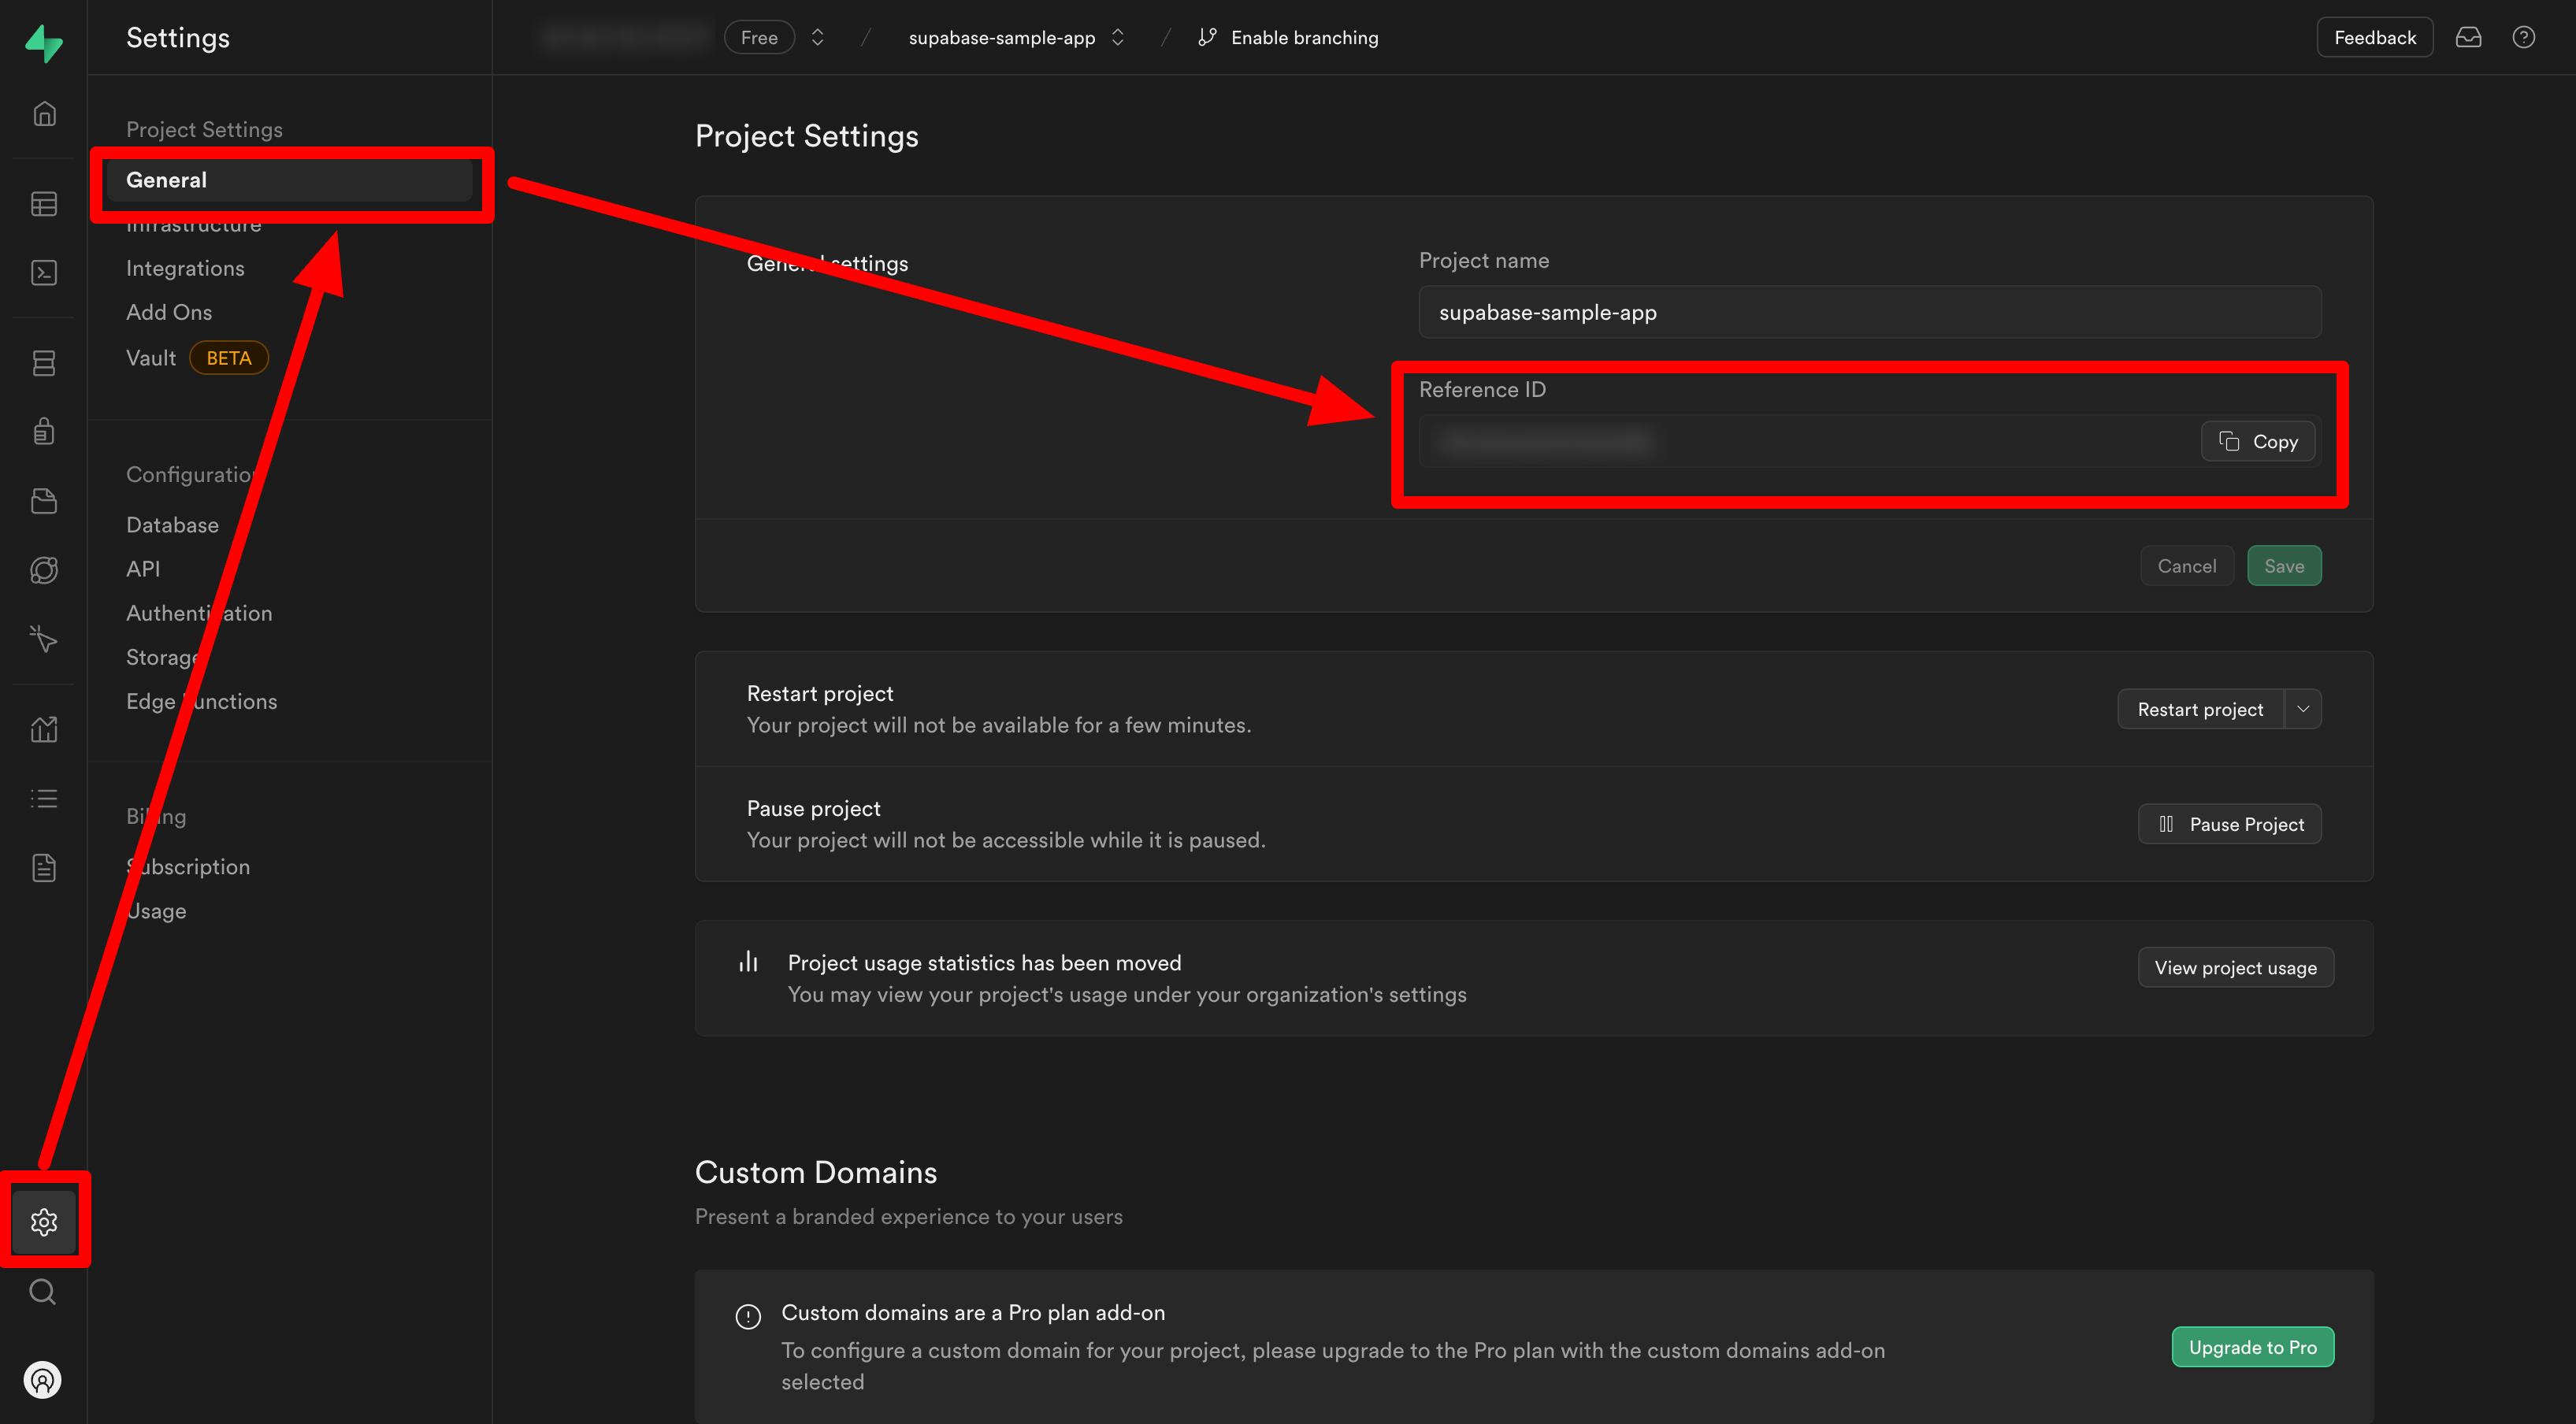
Task: Click the 'Settings' sidebar title
Action: [178, 38]
